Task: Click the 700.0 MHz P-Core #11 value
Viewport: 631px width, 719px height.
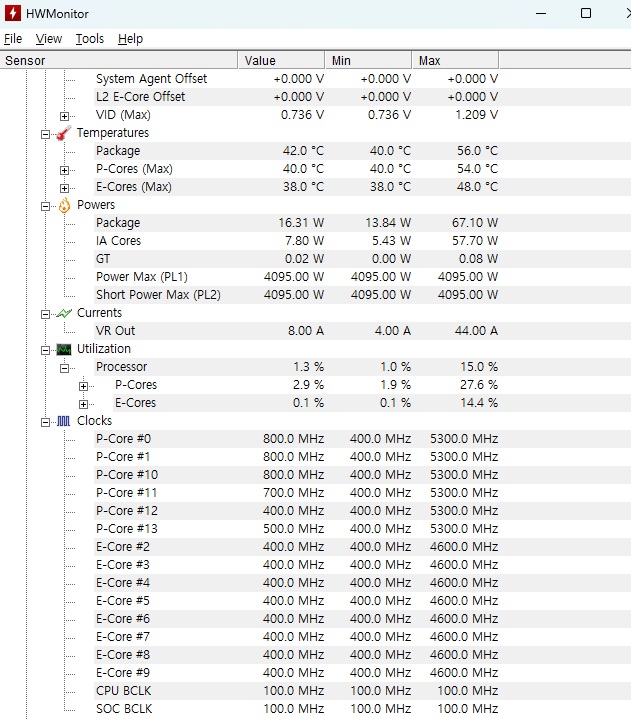Action: [293, 492]
